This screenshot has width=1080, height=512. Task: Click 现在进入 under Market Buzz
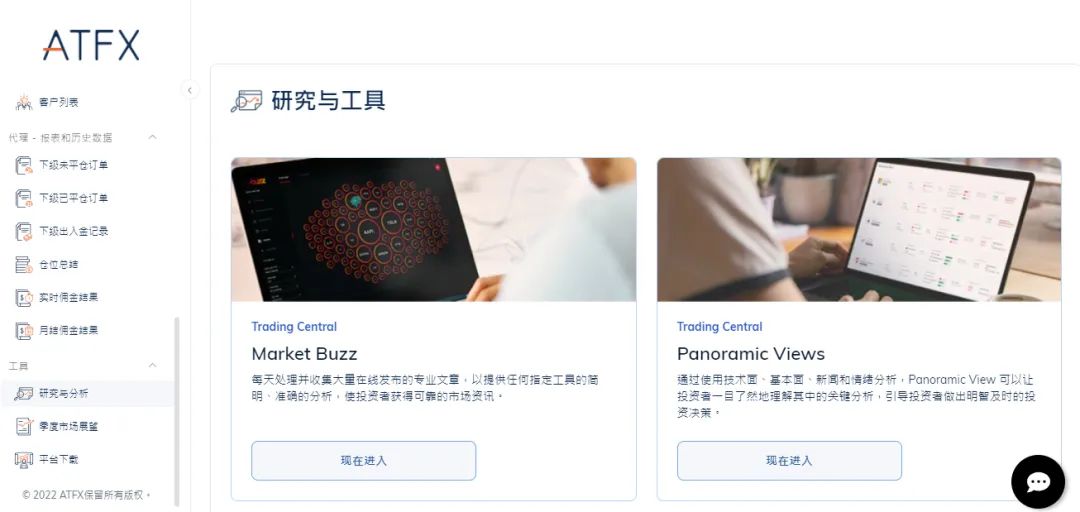click(x=364, y=461)
